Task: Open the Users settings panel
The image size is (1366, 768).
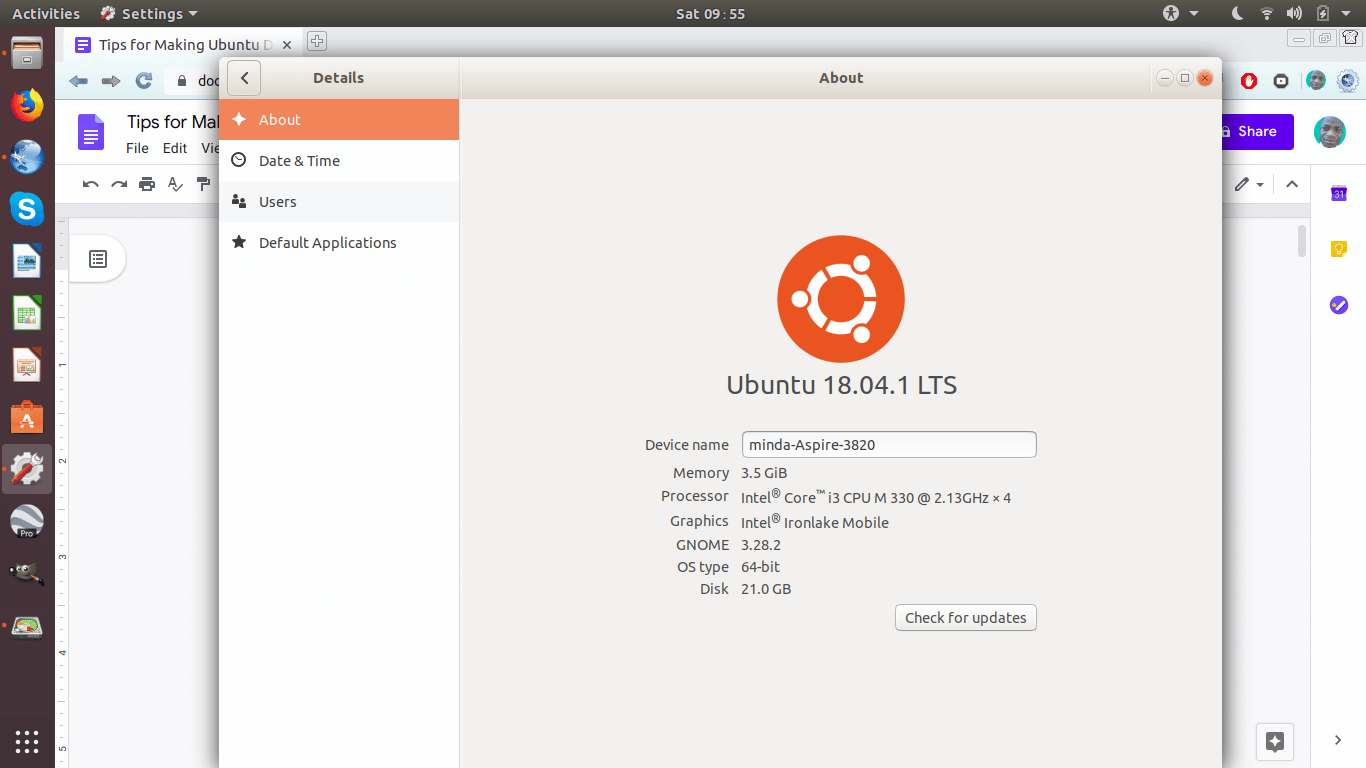Action: pyautogui.click(x=339, y=201)
